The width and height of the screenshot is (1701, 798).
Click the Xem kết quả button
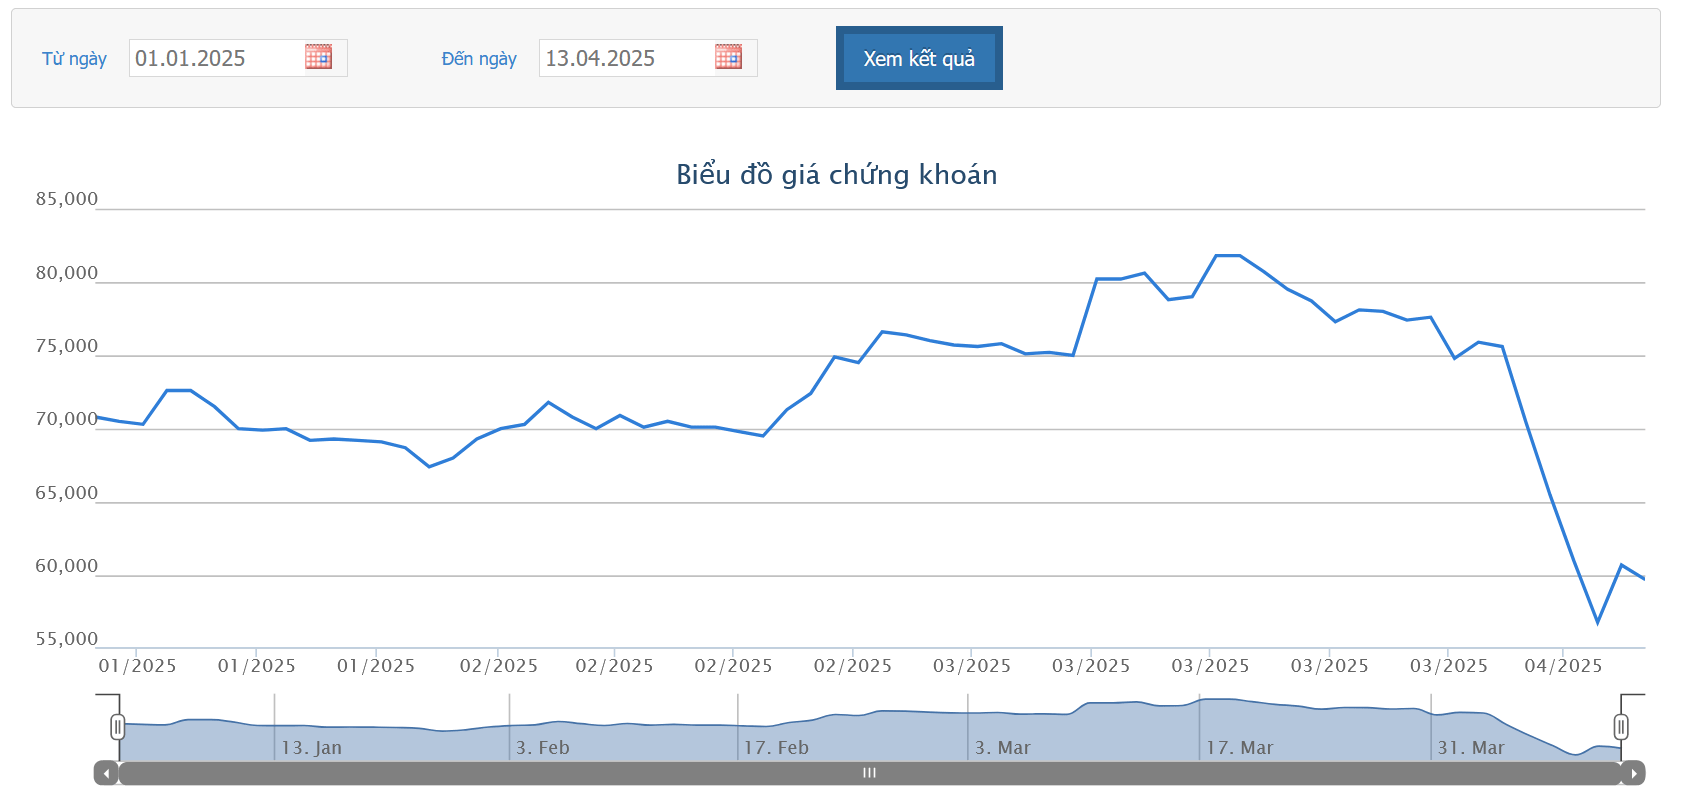click(919, 58)
